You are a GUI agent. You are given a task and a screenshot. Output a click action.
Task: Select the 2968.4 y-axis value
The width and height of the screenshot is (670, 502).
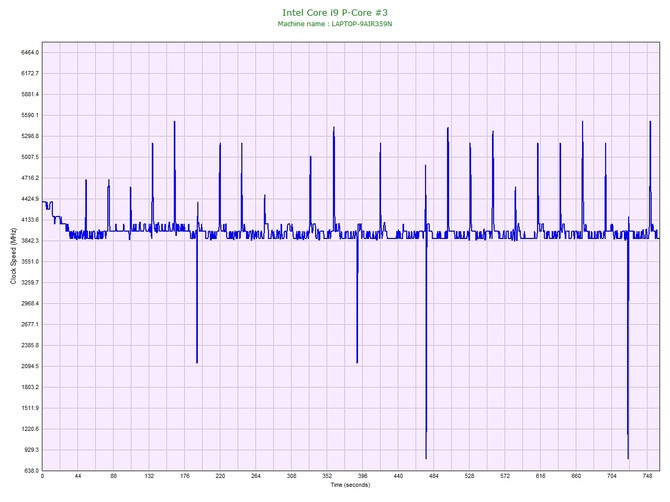[x=30, y=303]
